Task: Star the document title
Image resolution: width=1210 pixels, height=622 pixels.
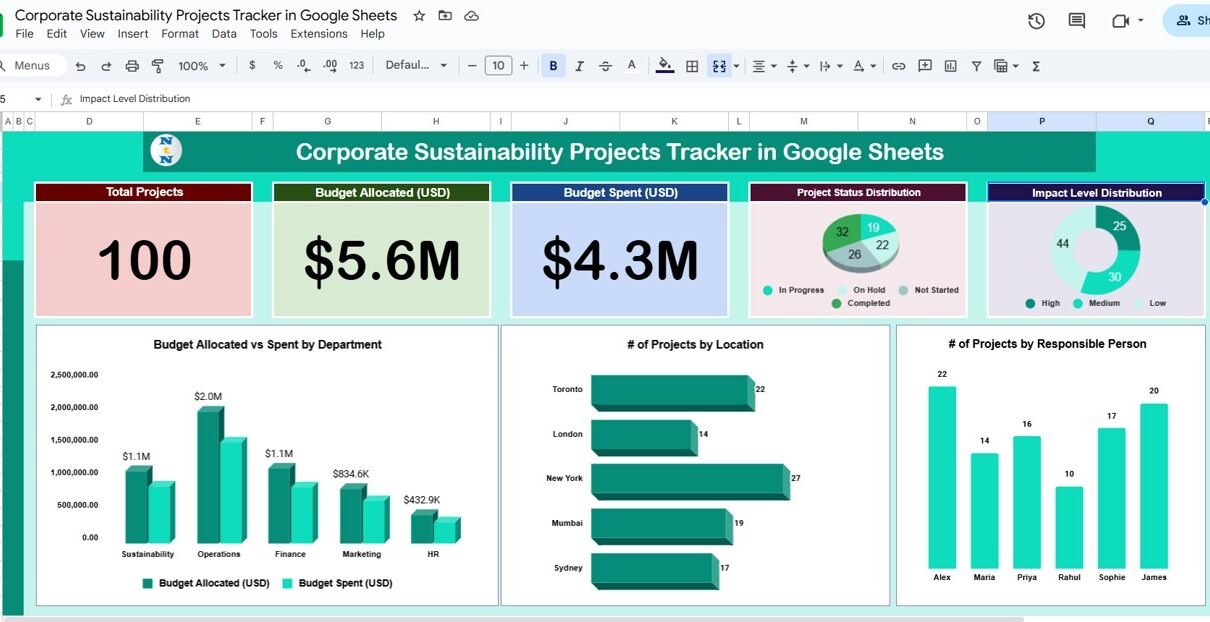Action: (419, 16)
